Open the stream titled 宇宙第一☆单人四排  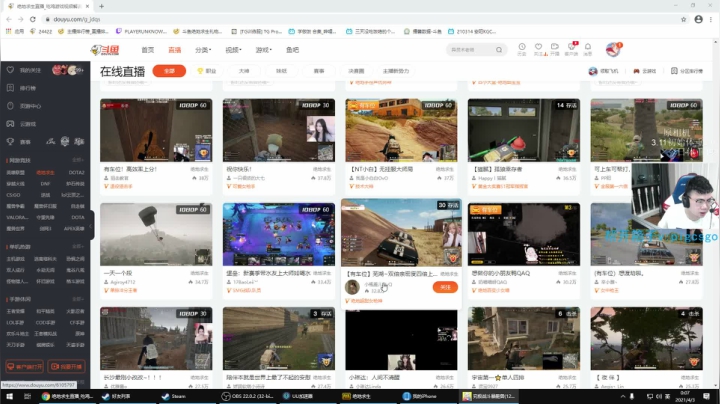[524, 338]
